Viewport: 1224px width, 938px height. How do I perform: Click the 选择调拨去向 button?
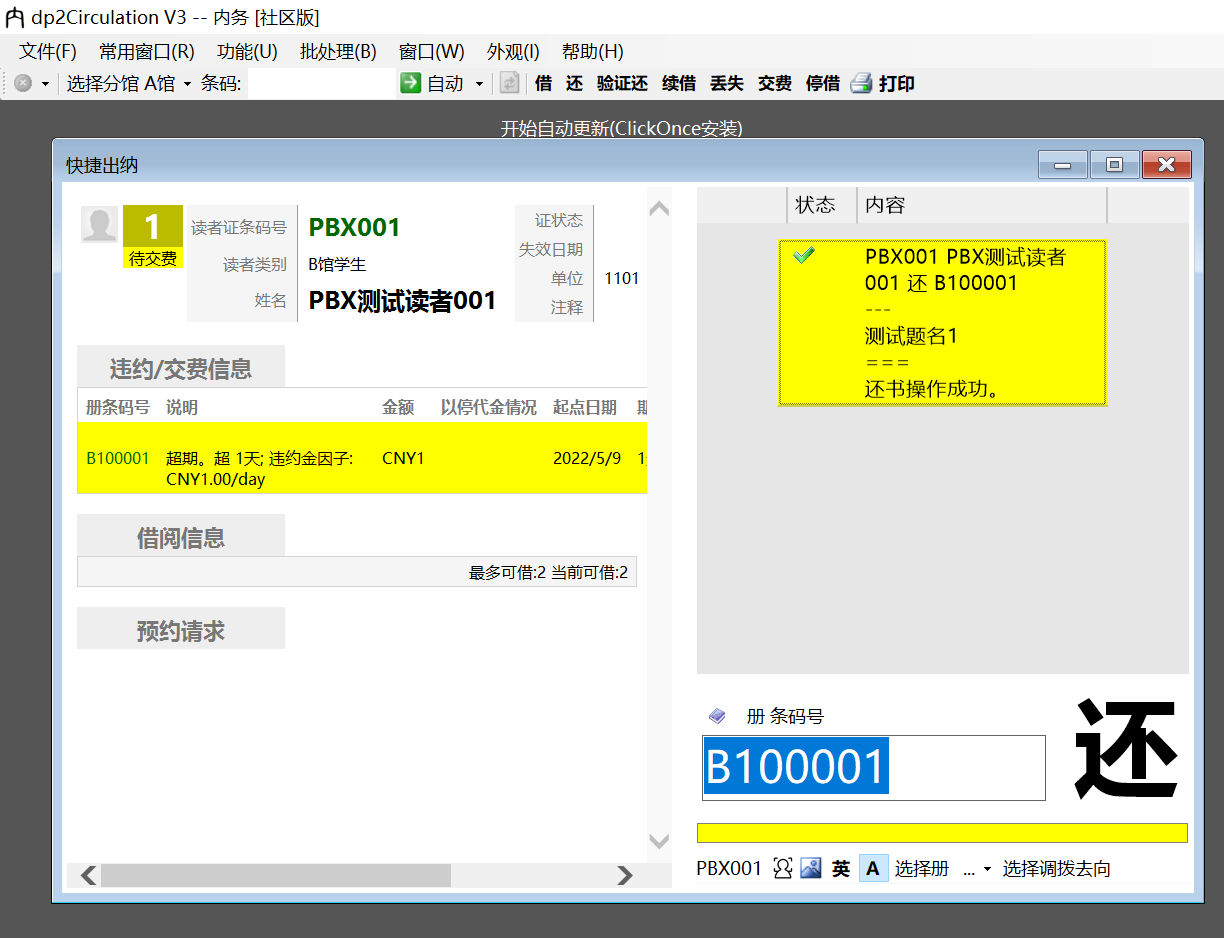[1057, 869]
